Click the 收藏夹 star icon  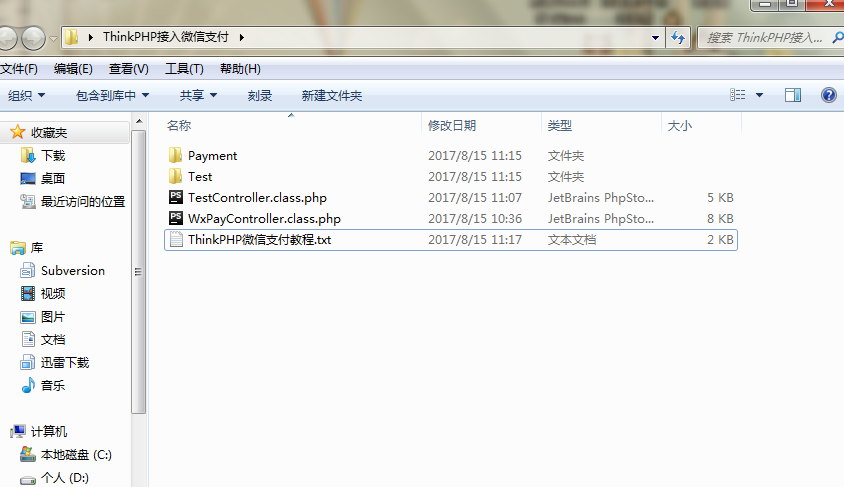click(18, 132)
